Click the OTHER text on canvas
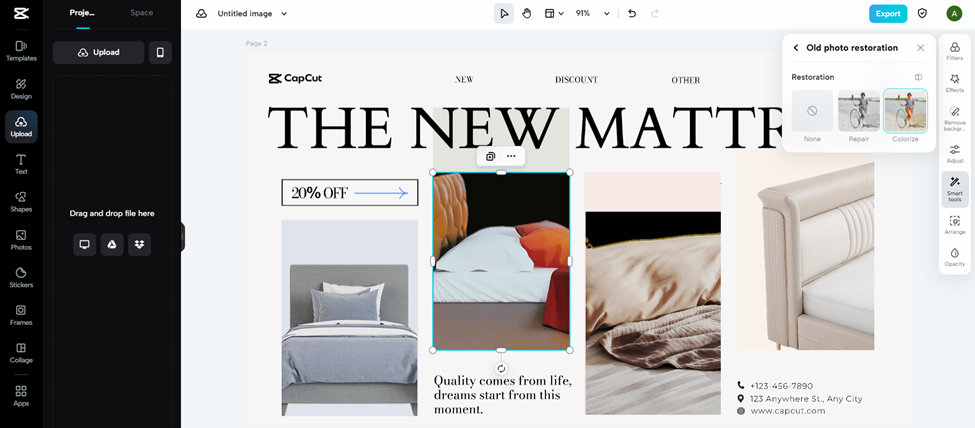Screen dimensions: 975x428 [x=686, y=80]
